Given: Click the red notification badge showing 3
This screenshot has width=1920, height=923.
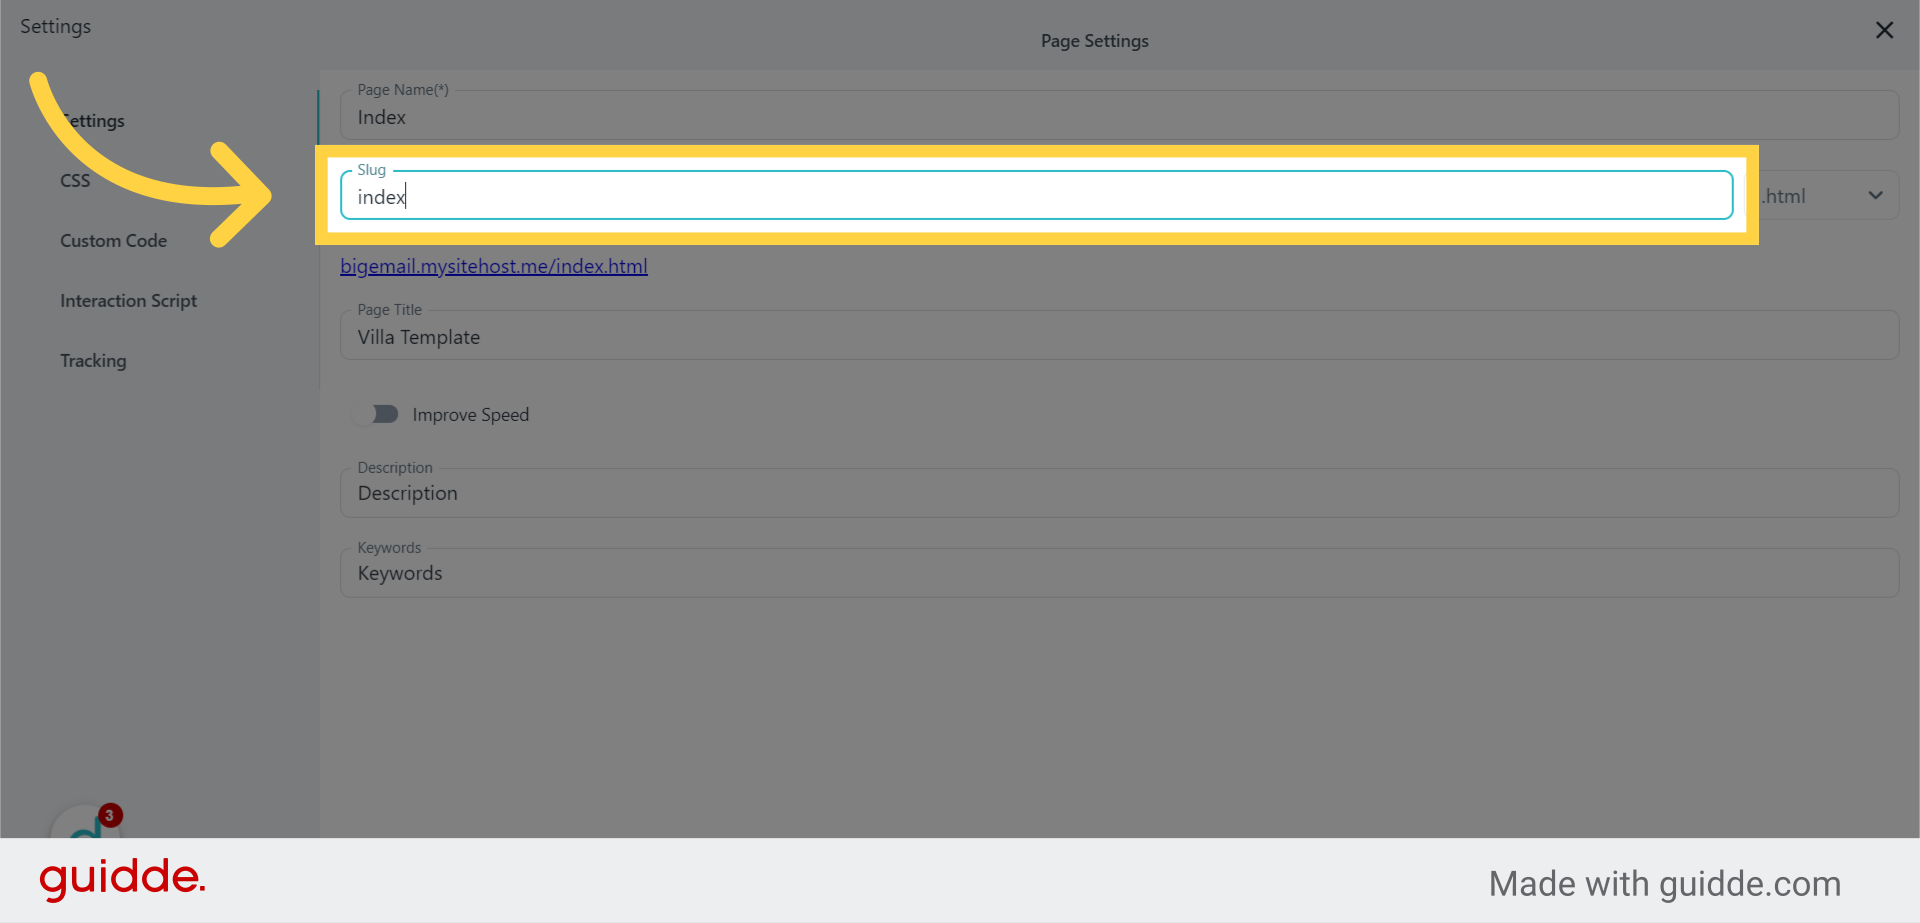Looking at the screenshot, I should click(x=110, y=815).
